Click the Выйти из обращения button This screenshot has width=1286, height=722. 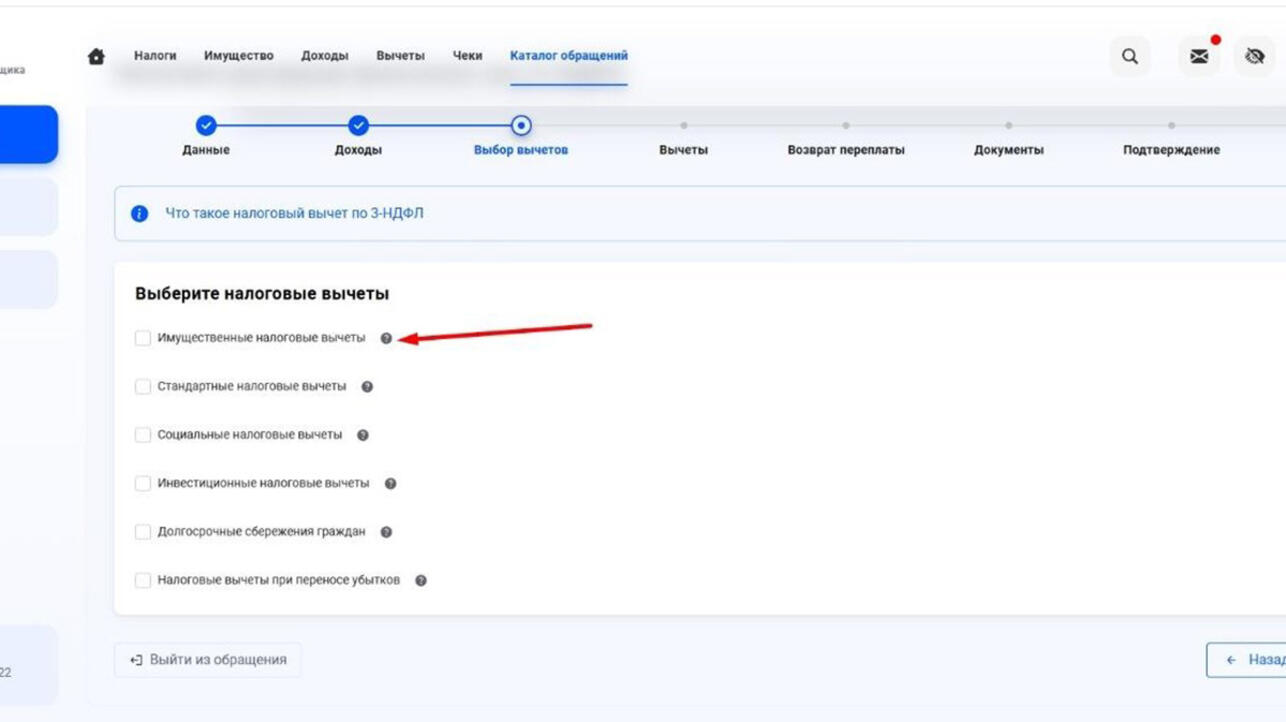[x=208, y=660]
